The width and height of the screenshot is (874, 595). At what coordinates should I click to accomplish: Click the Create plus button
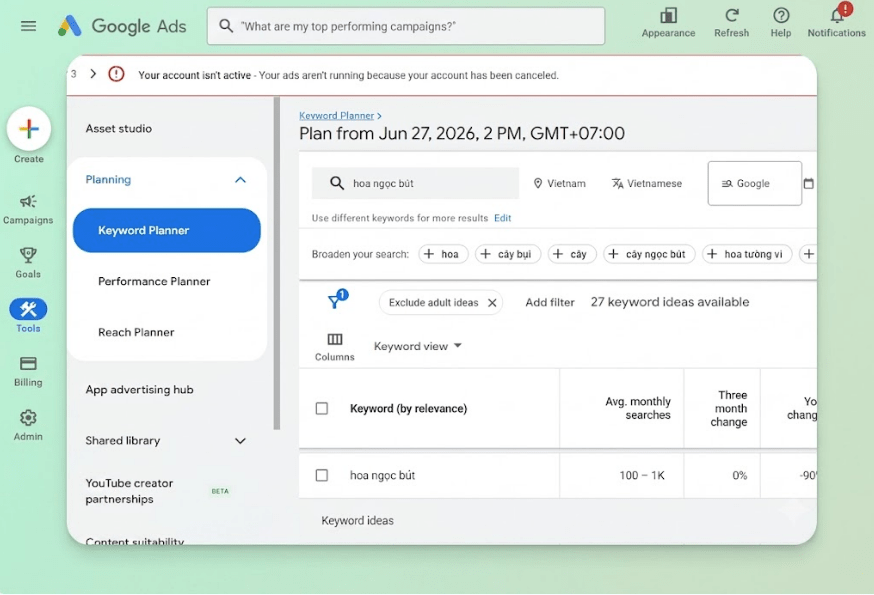point(28,129)
